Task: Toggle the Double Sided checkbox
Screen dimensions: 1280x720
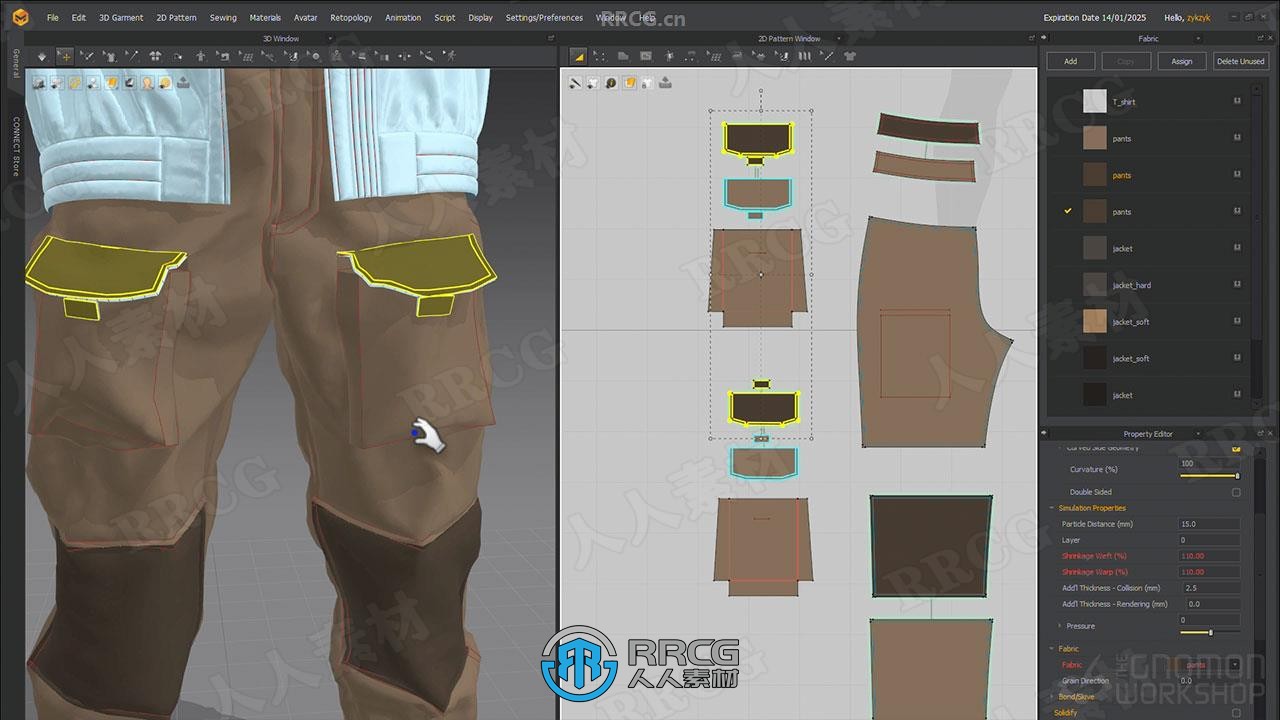Action: point(1236,492)
